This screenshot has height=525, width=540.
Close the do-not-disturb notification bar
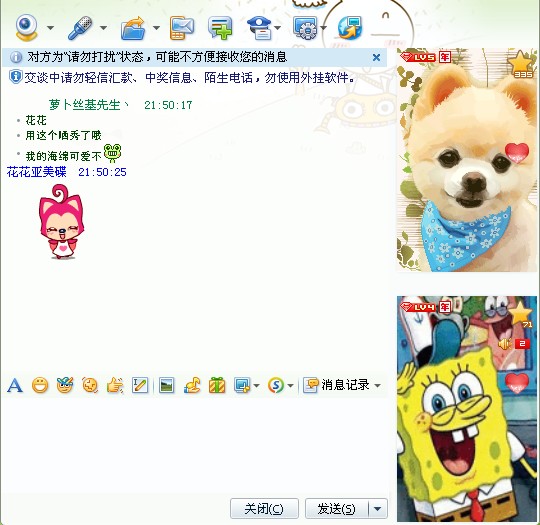pyautogui.click(x=376, y=58)
